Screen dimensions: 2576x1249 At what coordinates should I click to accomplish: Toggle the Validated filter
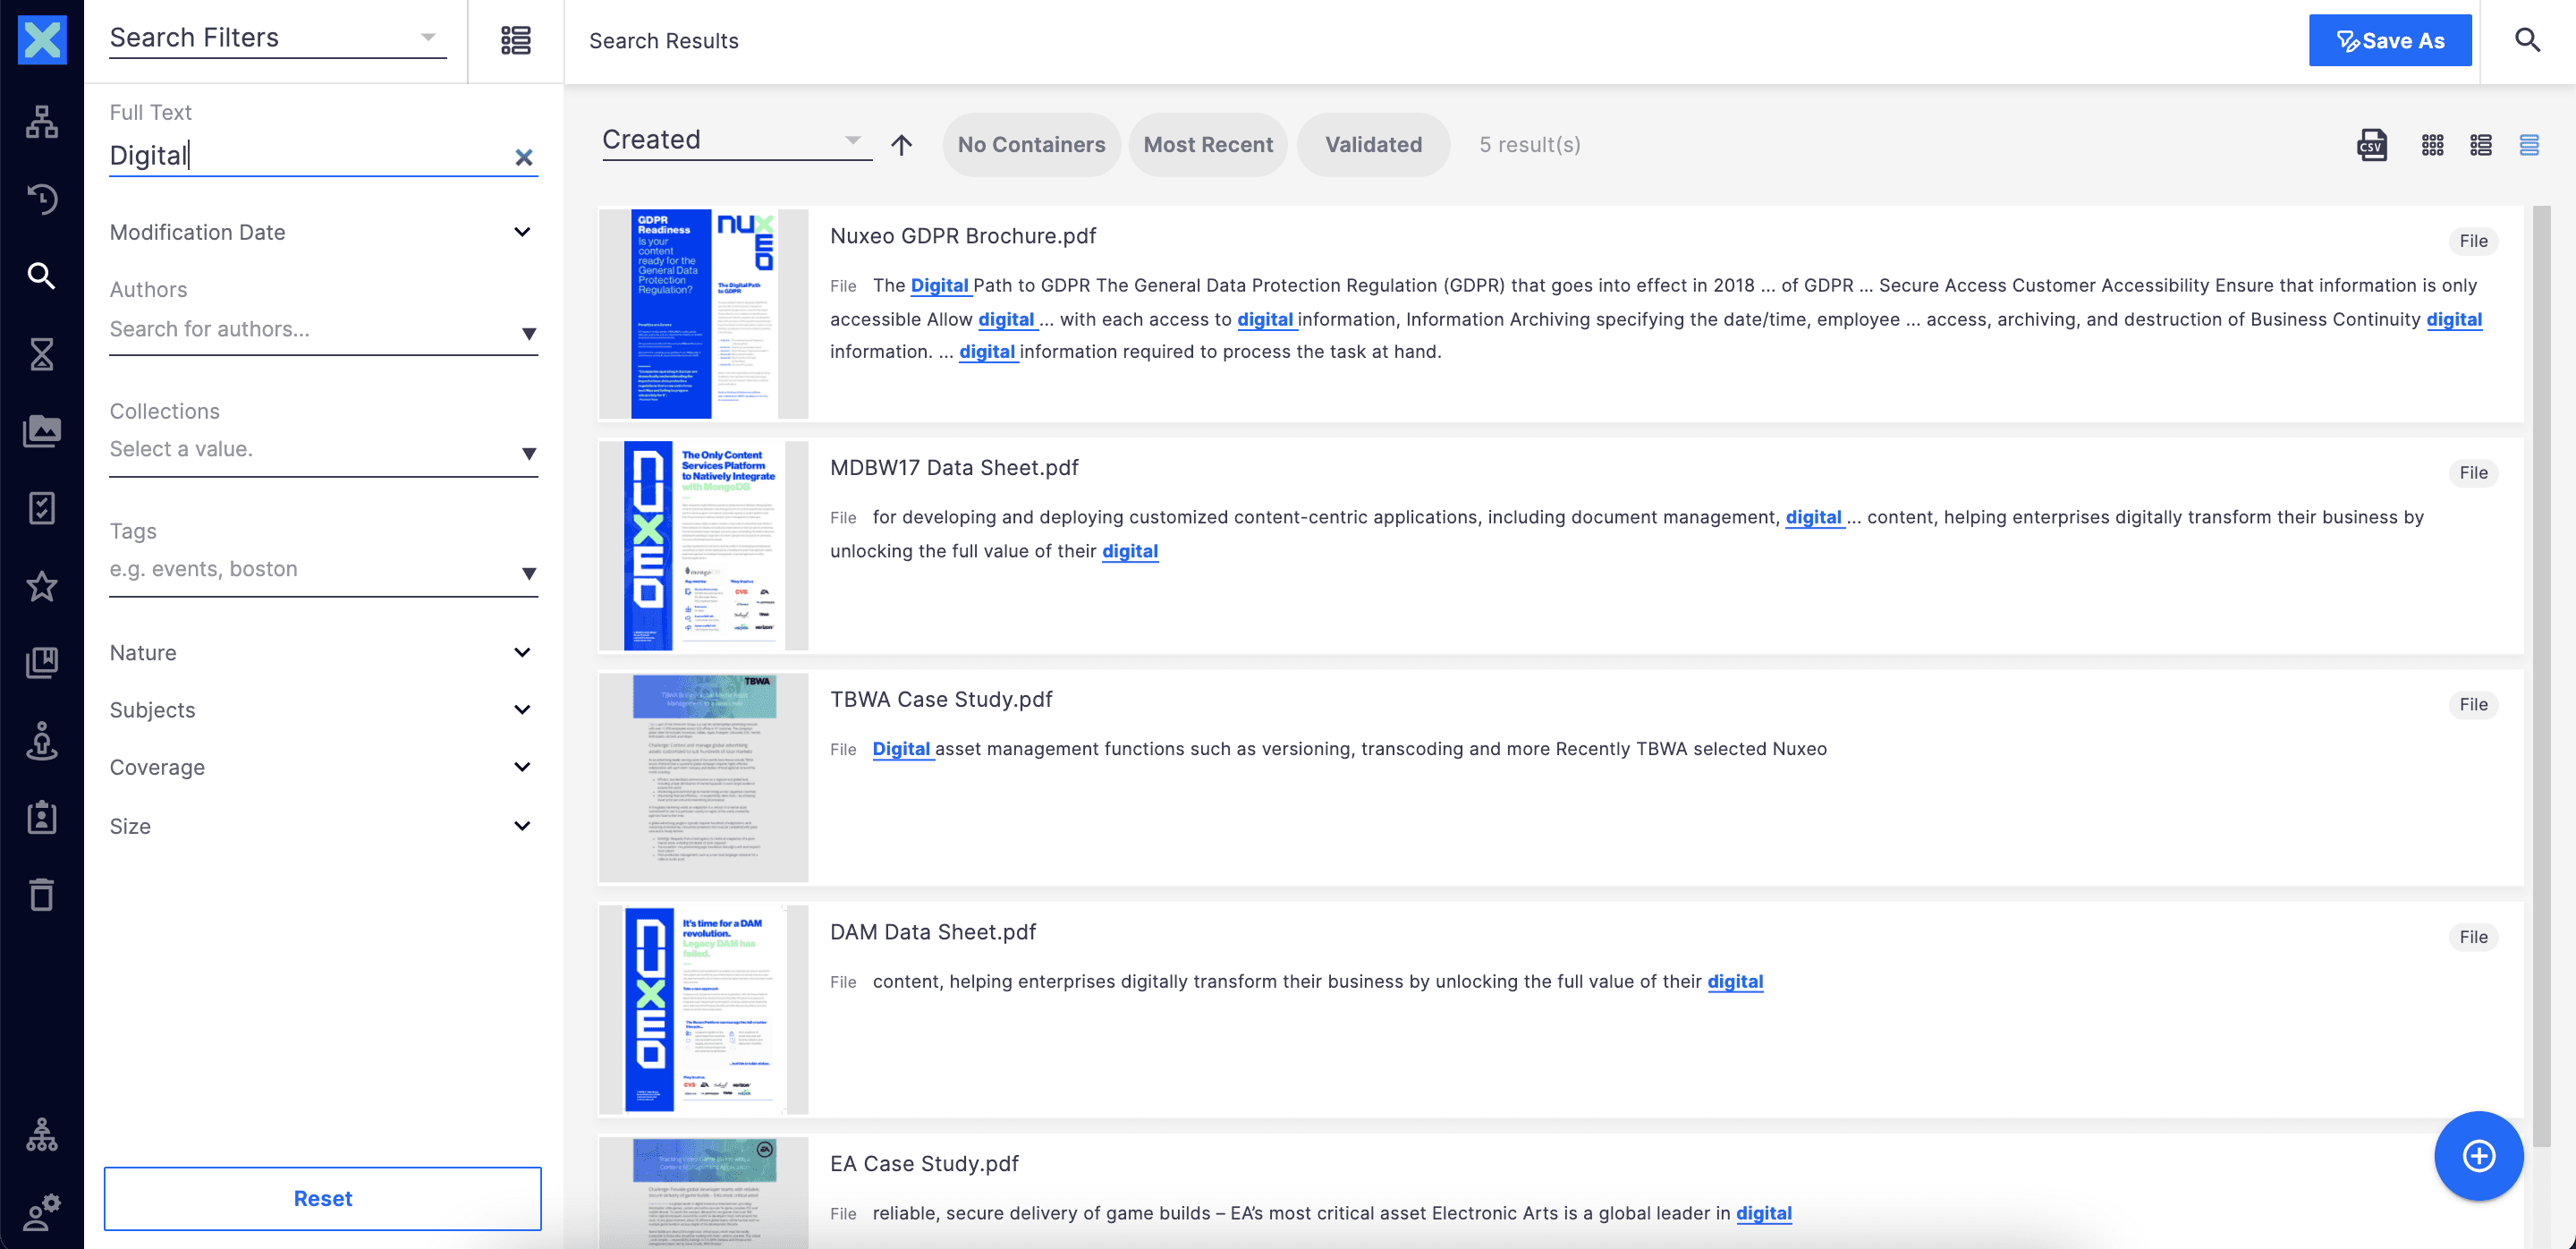click(x=1373, y=145)
